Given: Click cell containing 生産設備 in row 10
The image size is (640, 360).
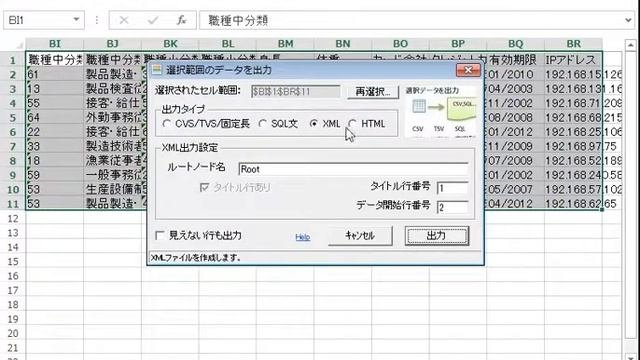Looking at the screenshot, I should coord(112,189).
